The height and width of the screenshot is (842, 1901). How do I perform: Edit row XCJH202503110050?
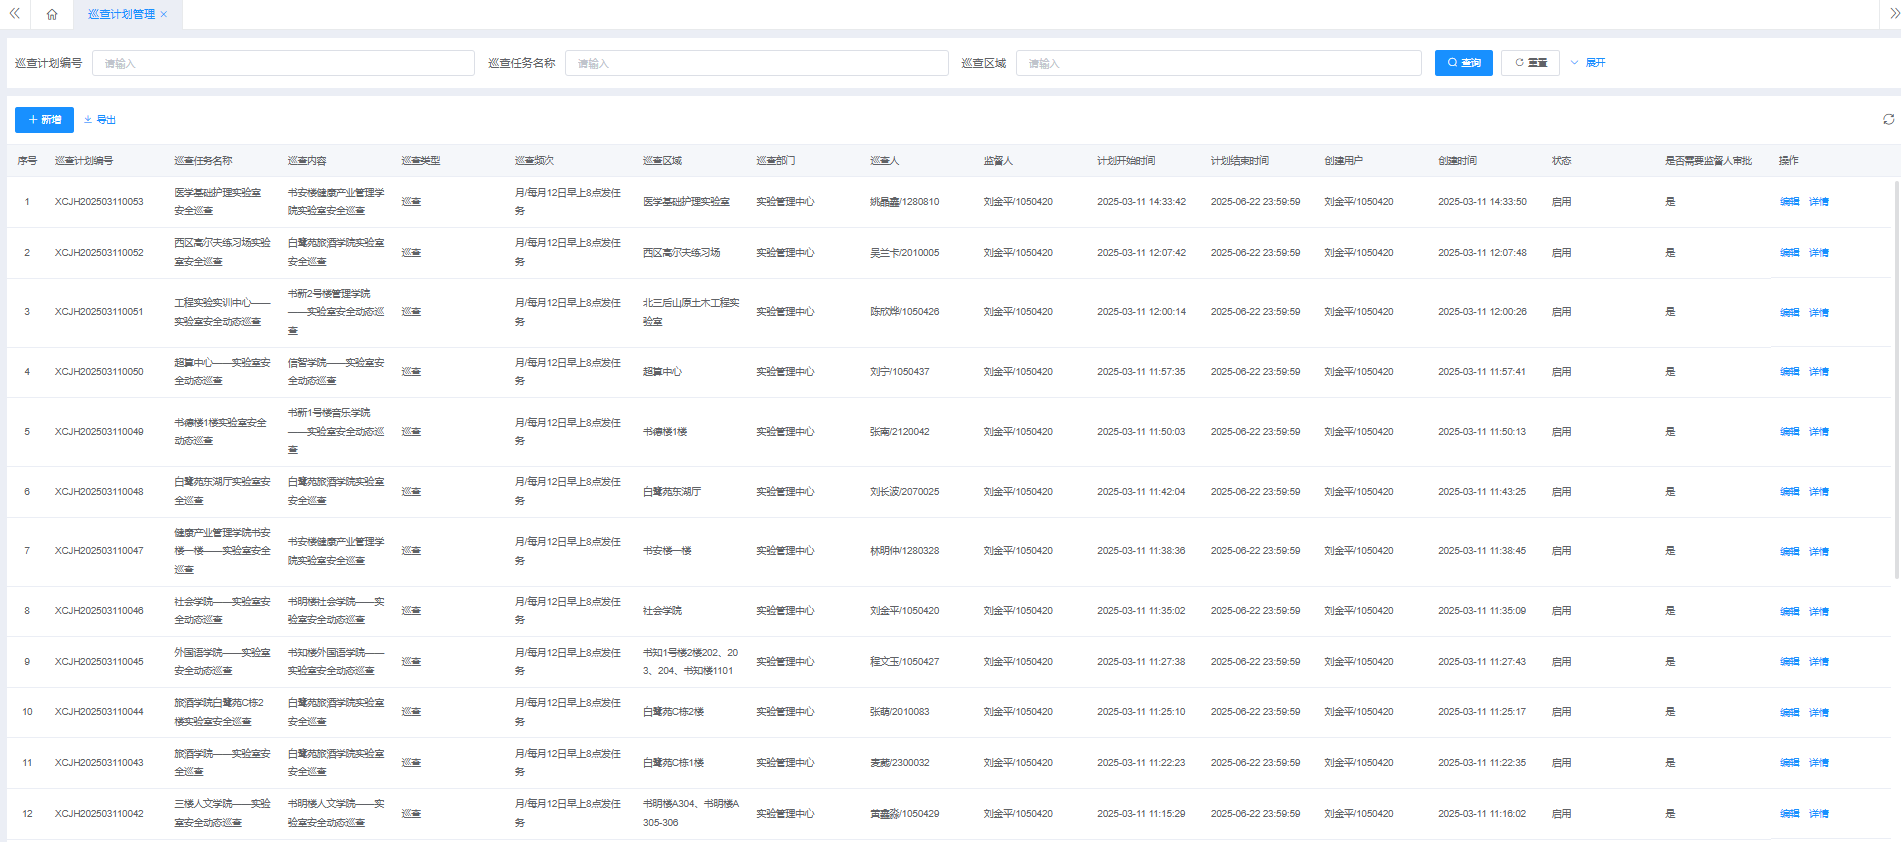(x=1789, y=372)
